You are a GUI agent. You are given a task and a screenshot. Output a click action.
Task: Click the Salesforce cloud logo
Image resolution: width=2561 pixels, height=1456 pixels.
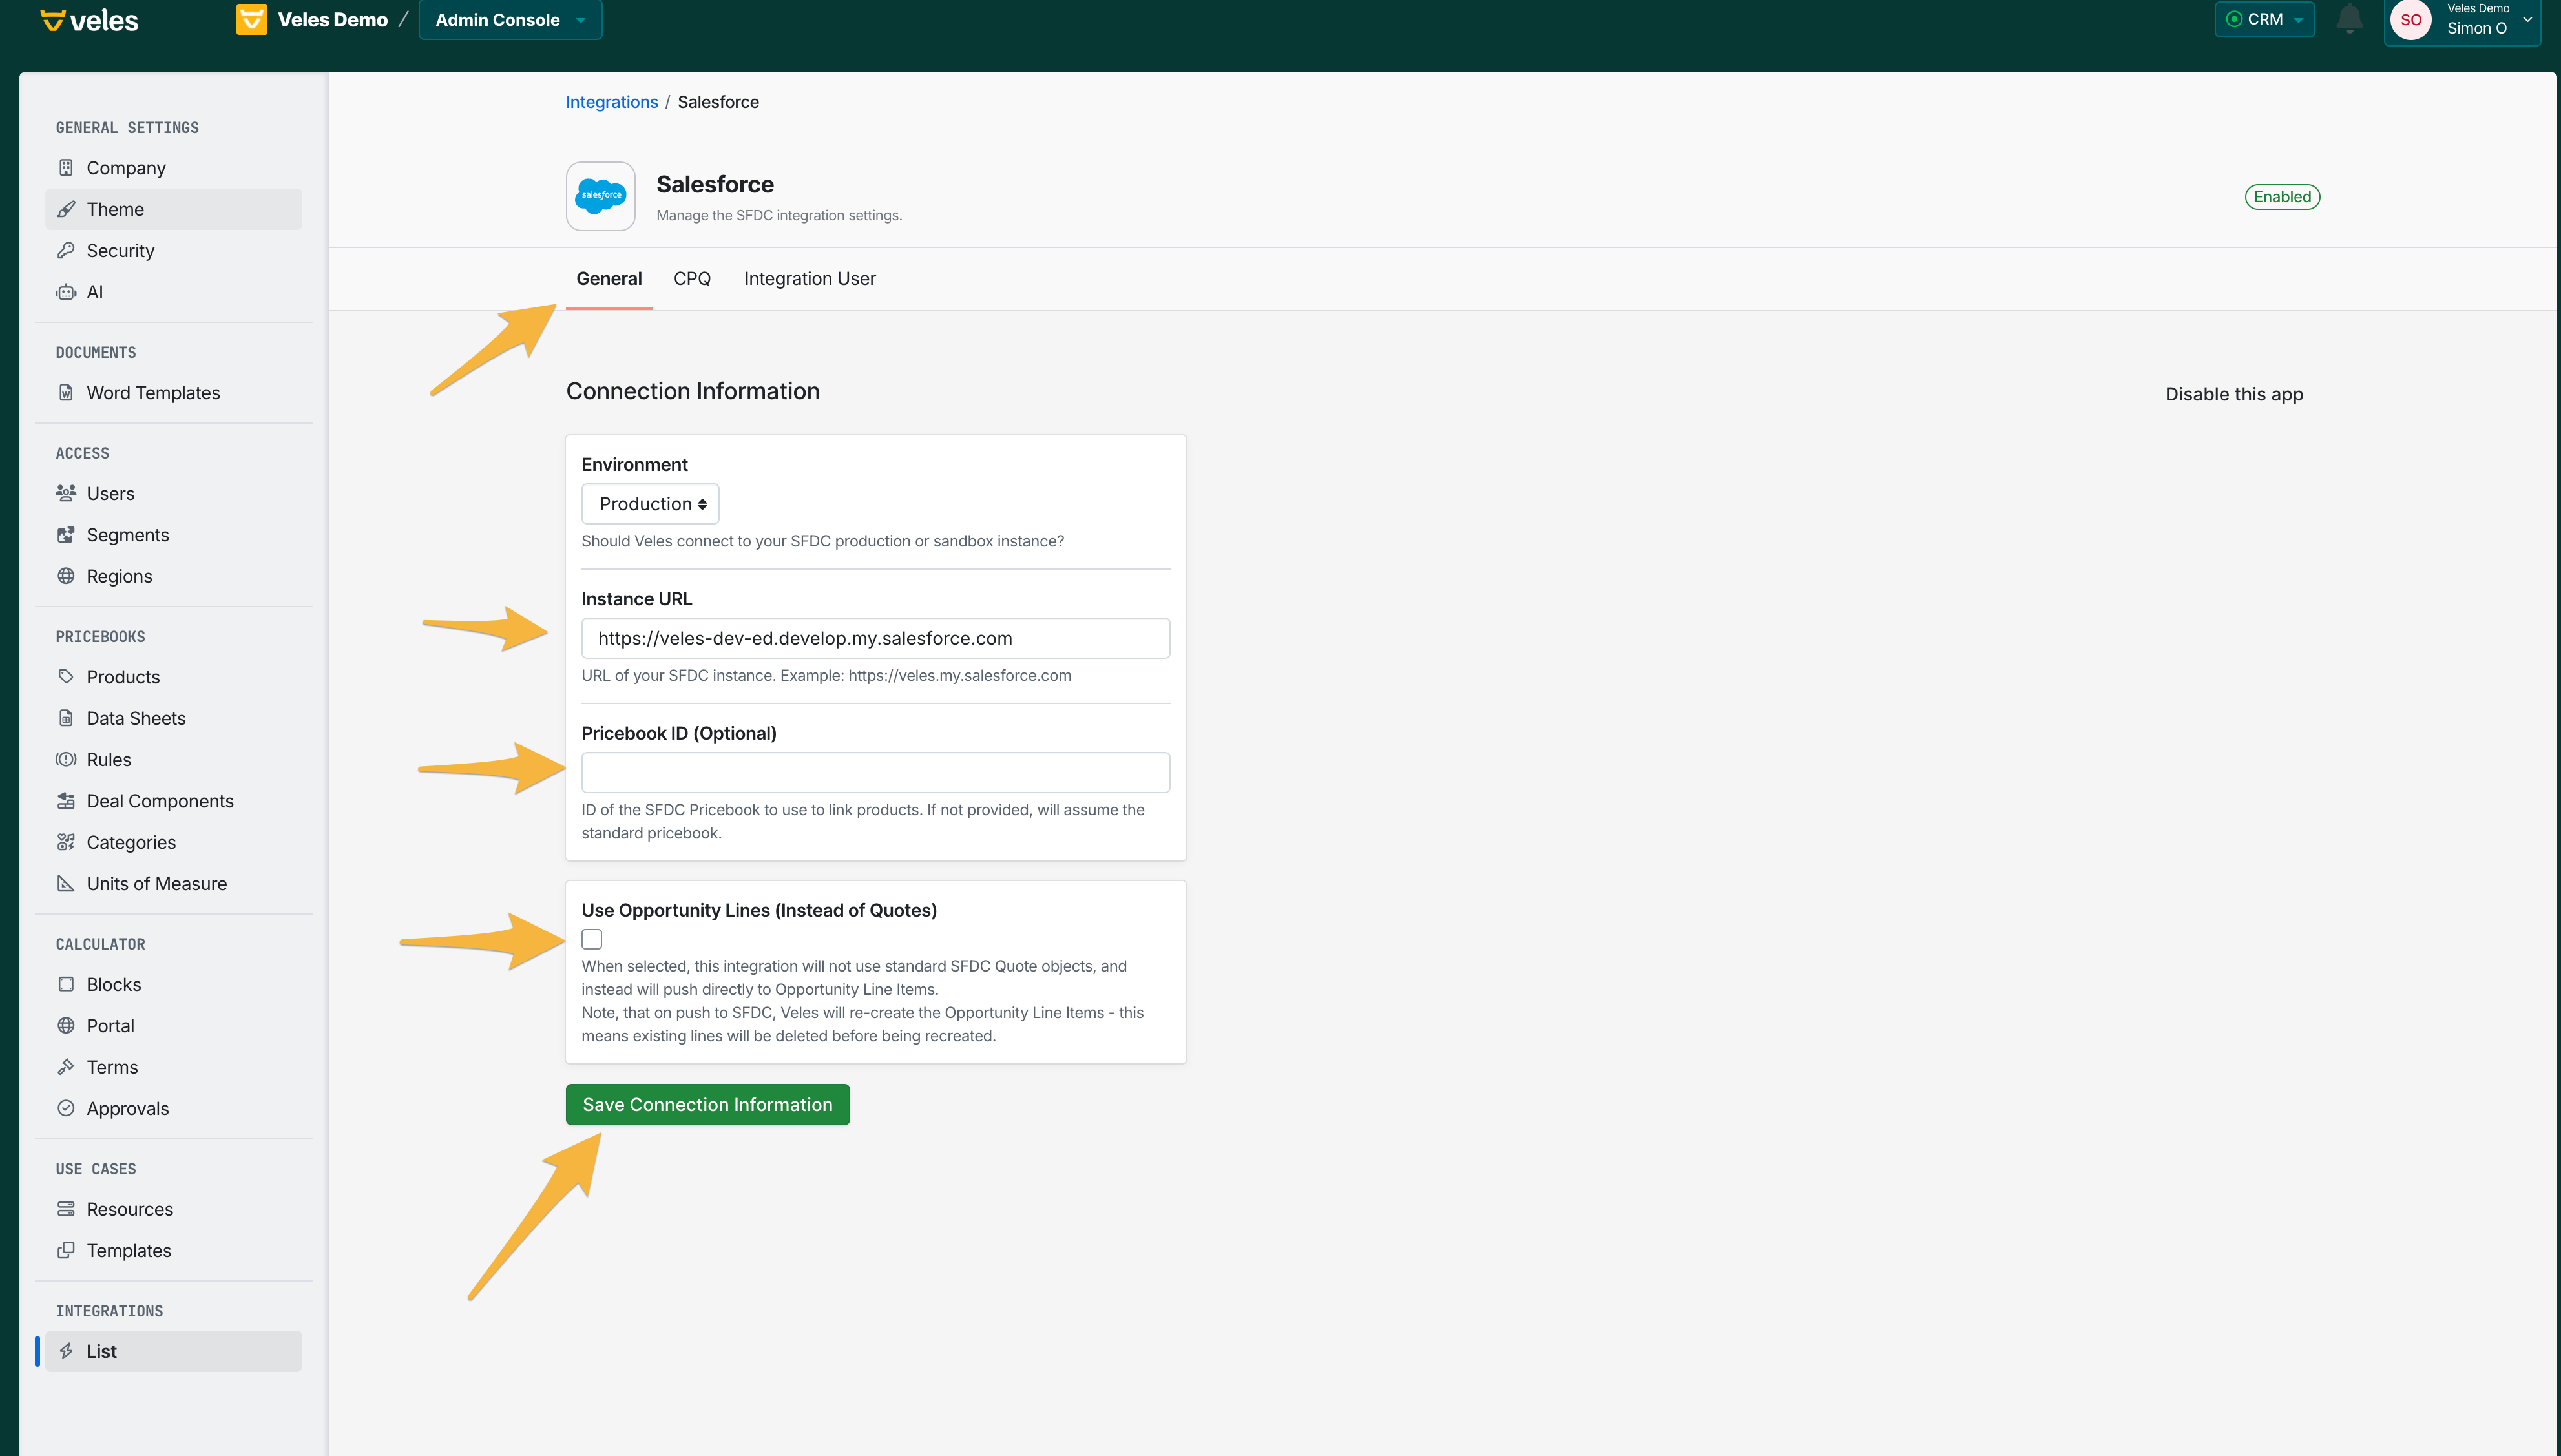[x=601, y=196]
